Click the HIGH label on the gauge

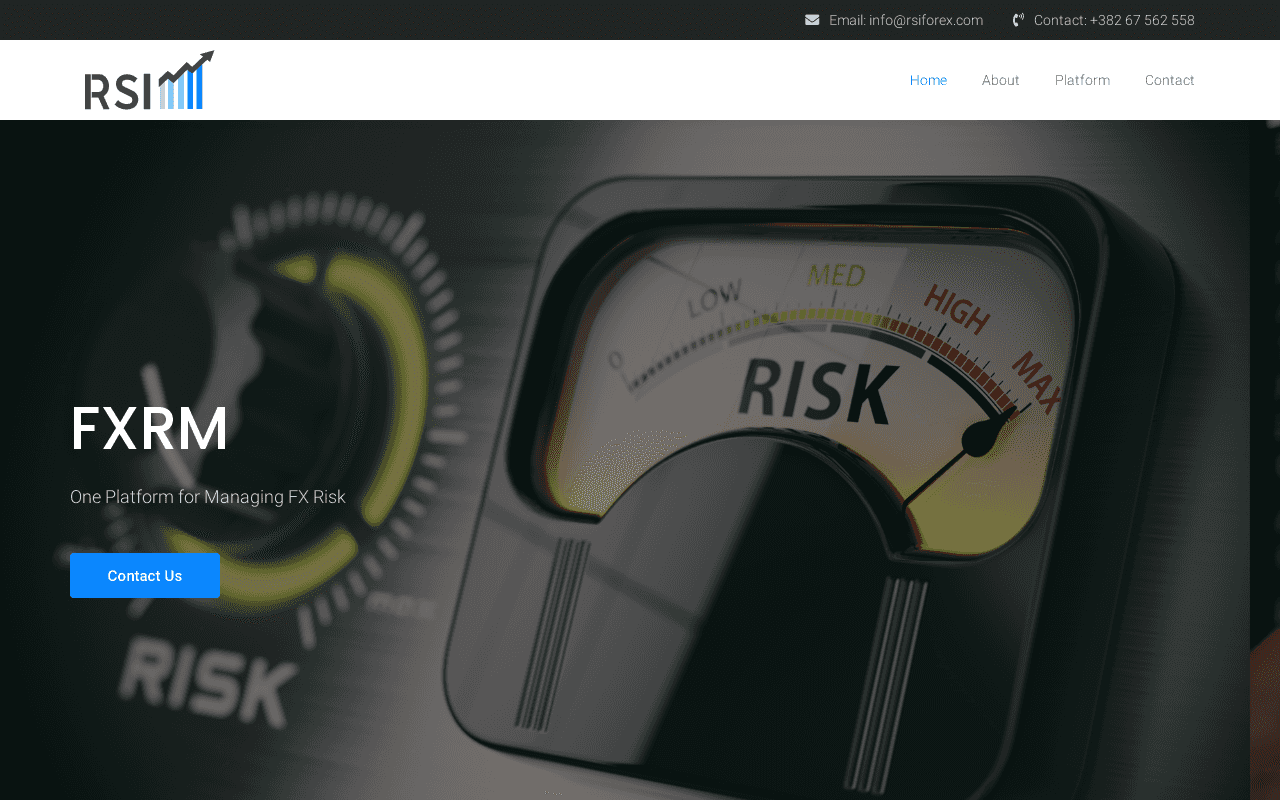(956, 308)
